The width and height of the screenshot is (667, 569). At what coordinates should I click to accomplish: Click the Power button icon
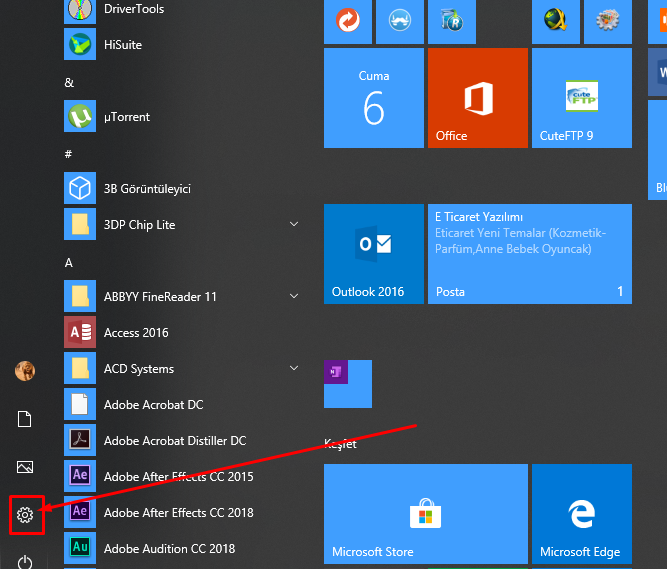(x=25, y=562)
